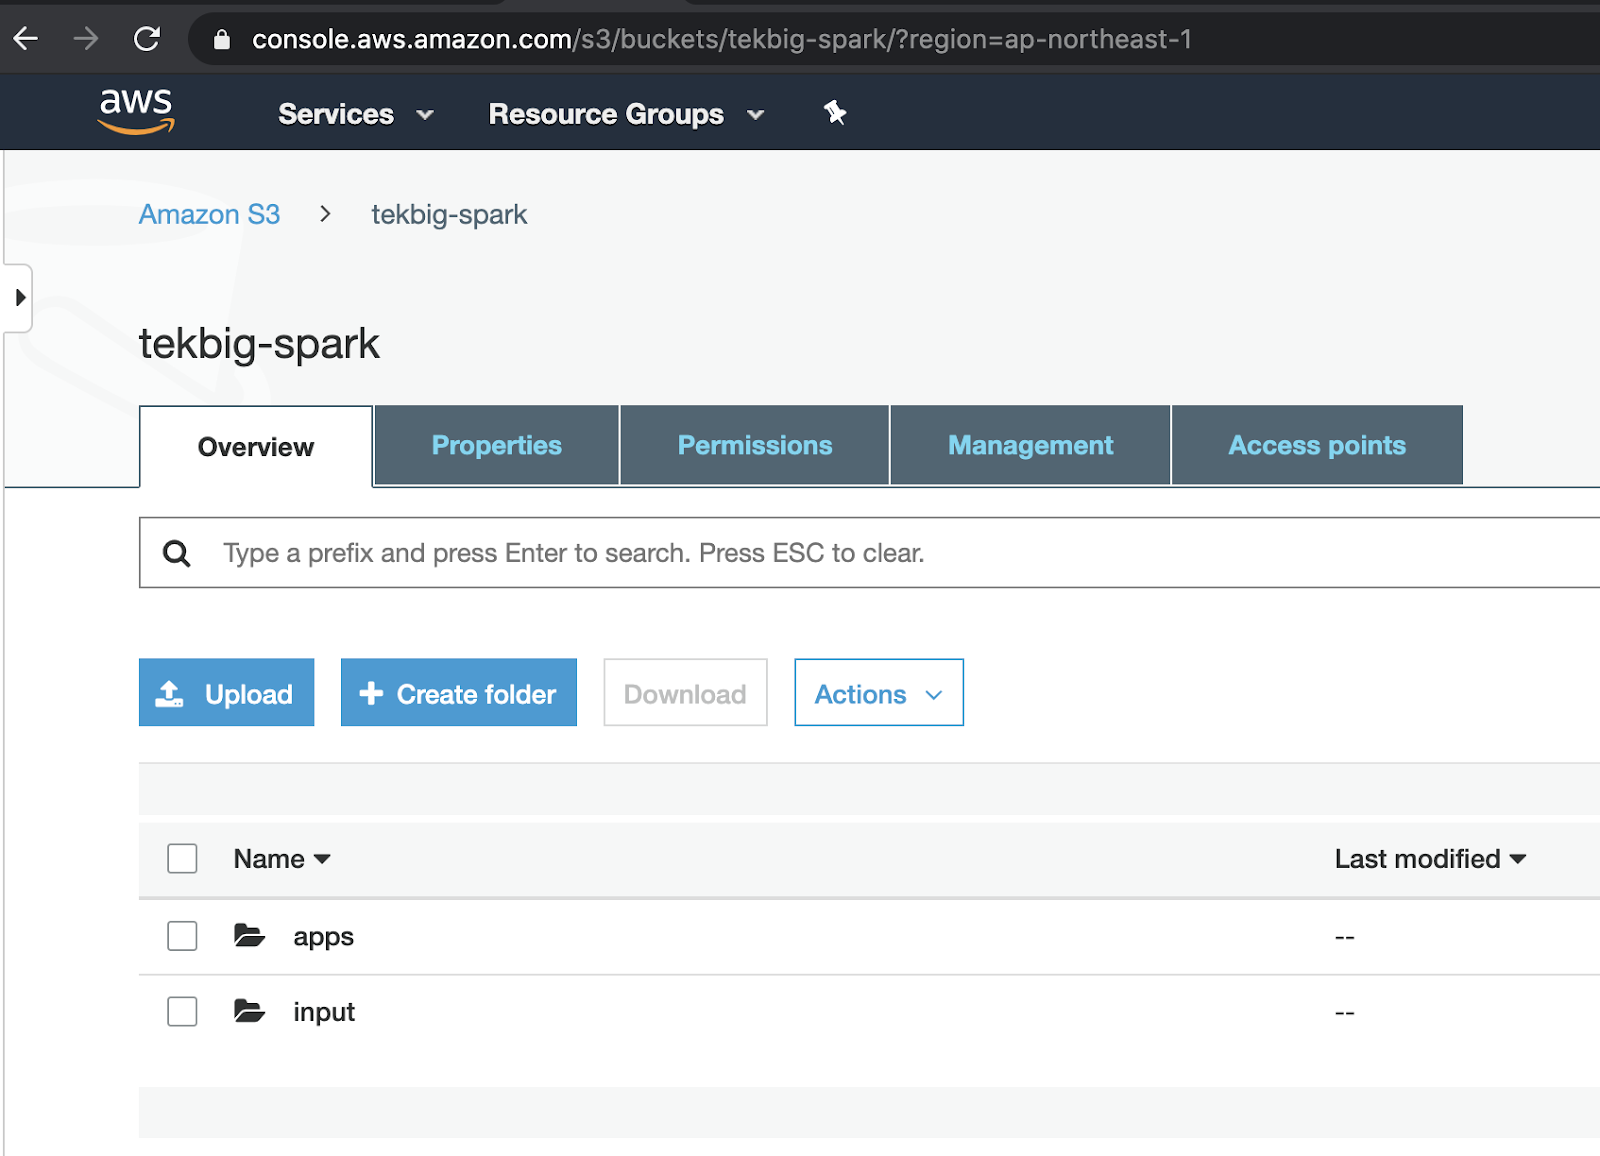The image size is (1600, 1156).
Task: Open the Access points tab
Action: [1317, 446]
